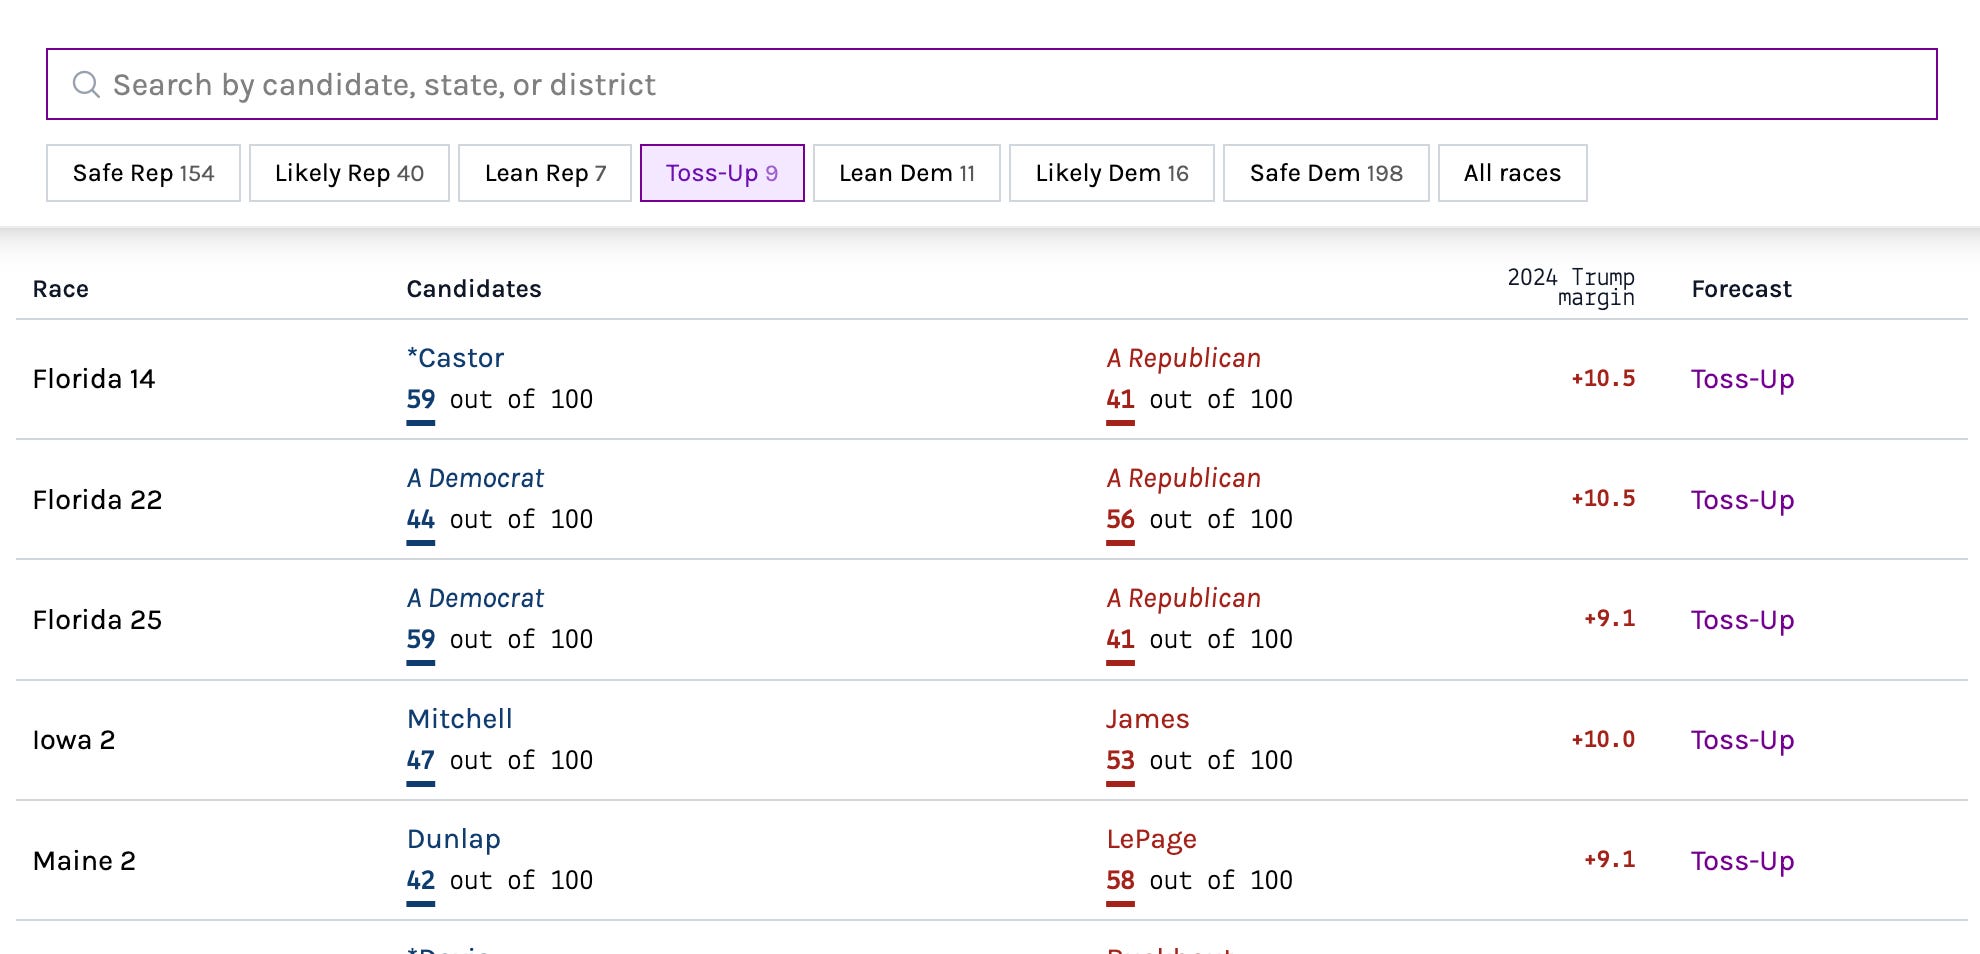Select A Republican in Florida 22 row

pos(1184,478)
